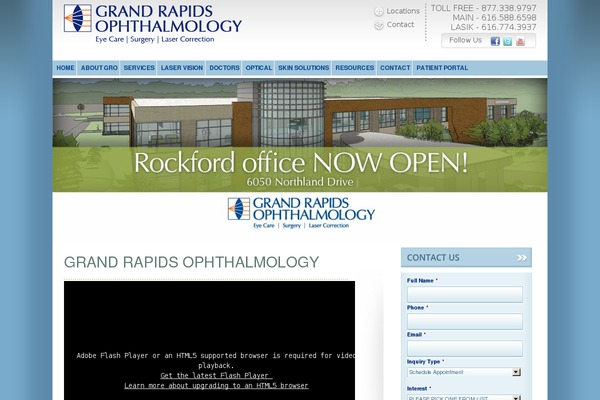Click the LASIK phone number 616.774.3937
Image resolution: width=600 pixels, height=400 pixels.
pyautogui.click(x=509, y=27)
